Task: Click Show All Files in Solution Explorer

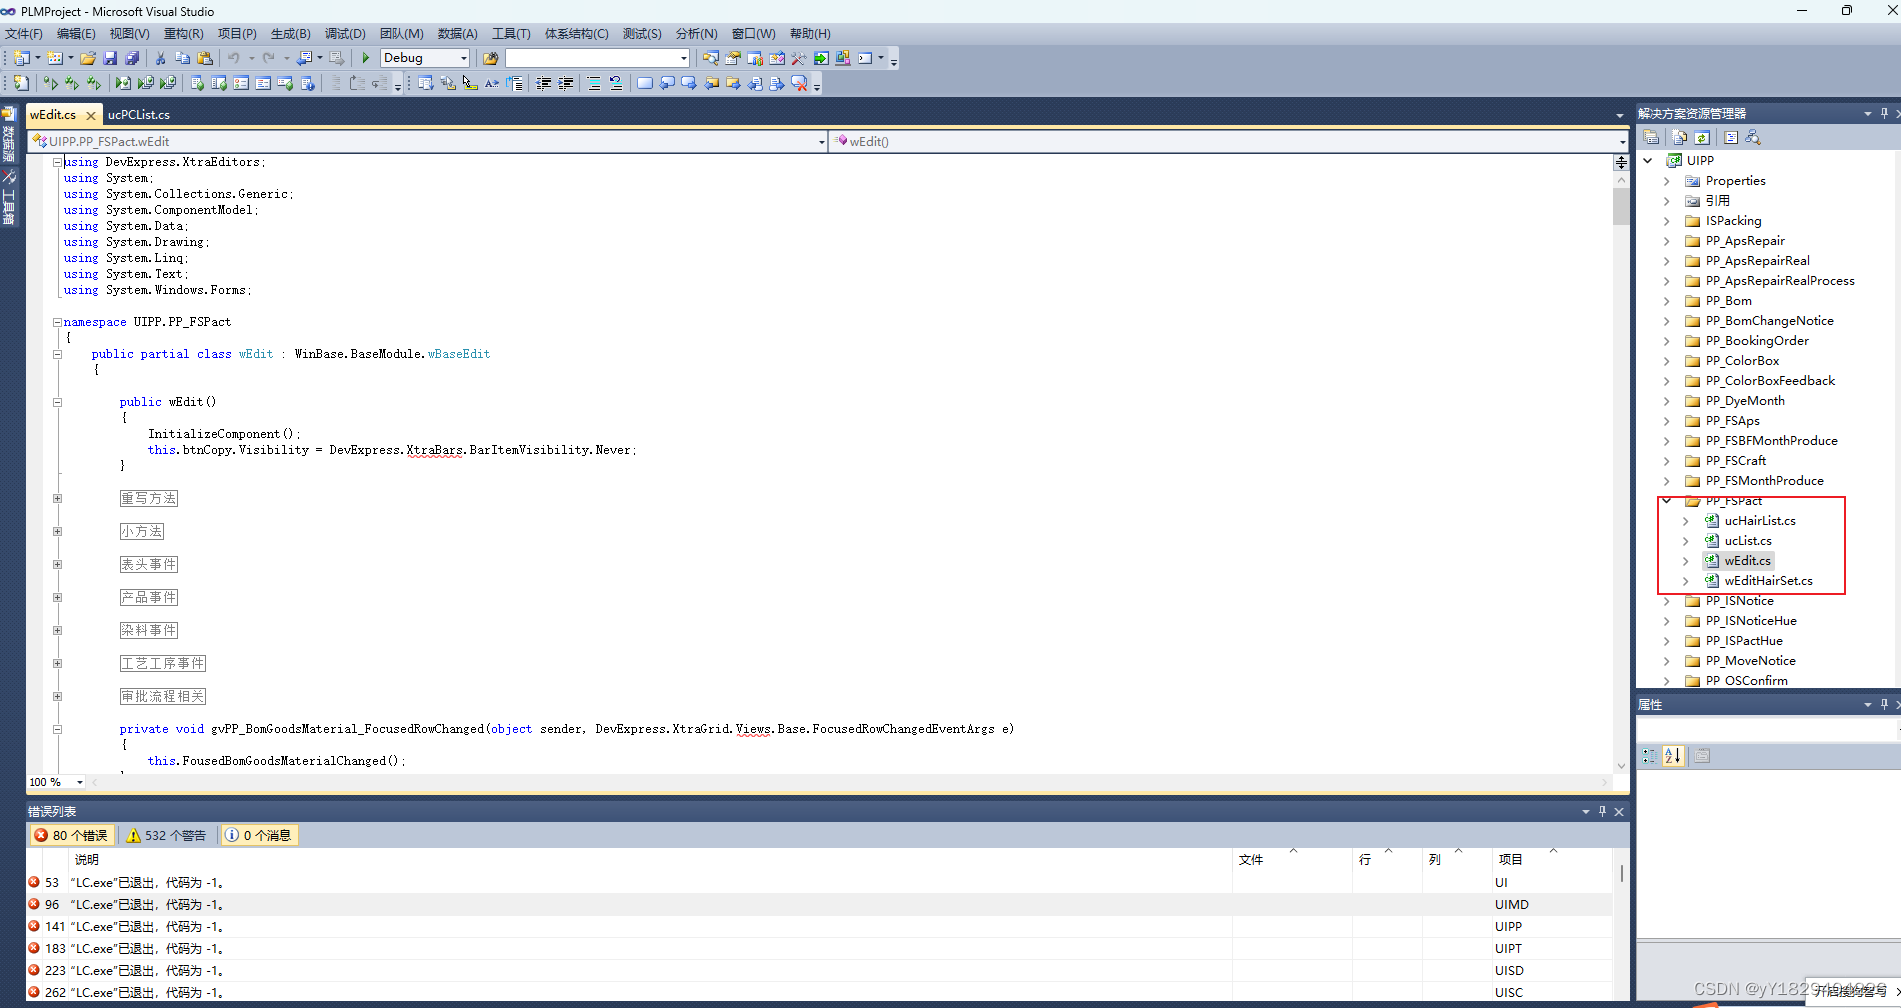Action: coord(1679,137)
